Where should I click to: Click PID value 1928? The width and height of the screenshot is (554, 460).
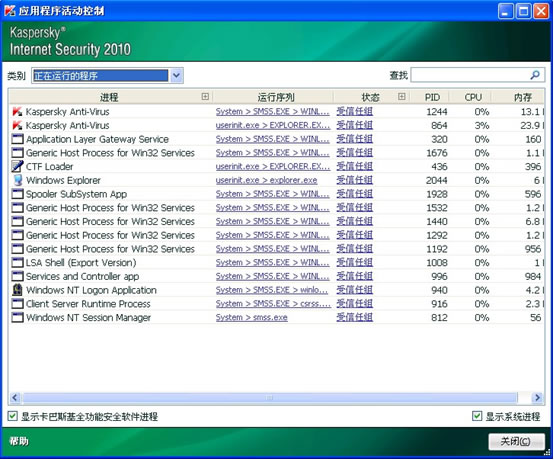[x=437, y=194]
